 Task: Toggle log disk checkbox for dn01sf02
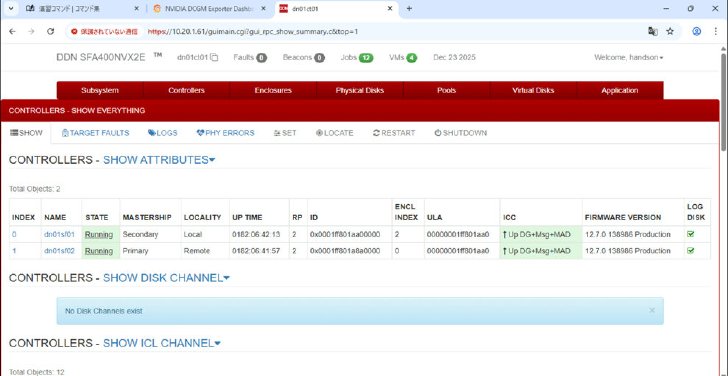(690, 250)
